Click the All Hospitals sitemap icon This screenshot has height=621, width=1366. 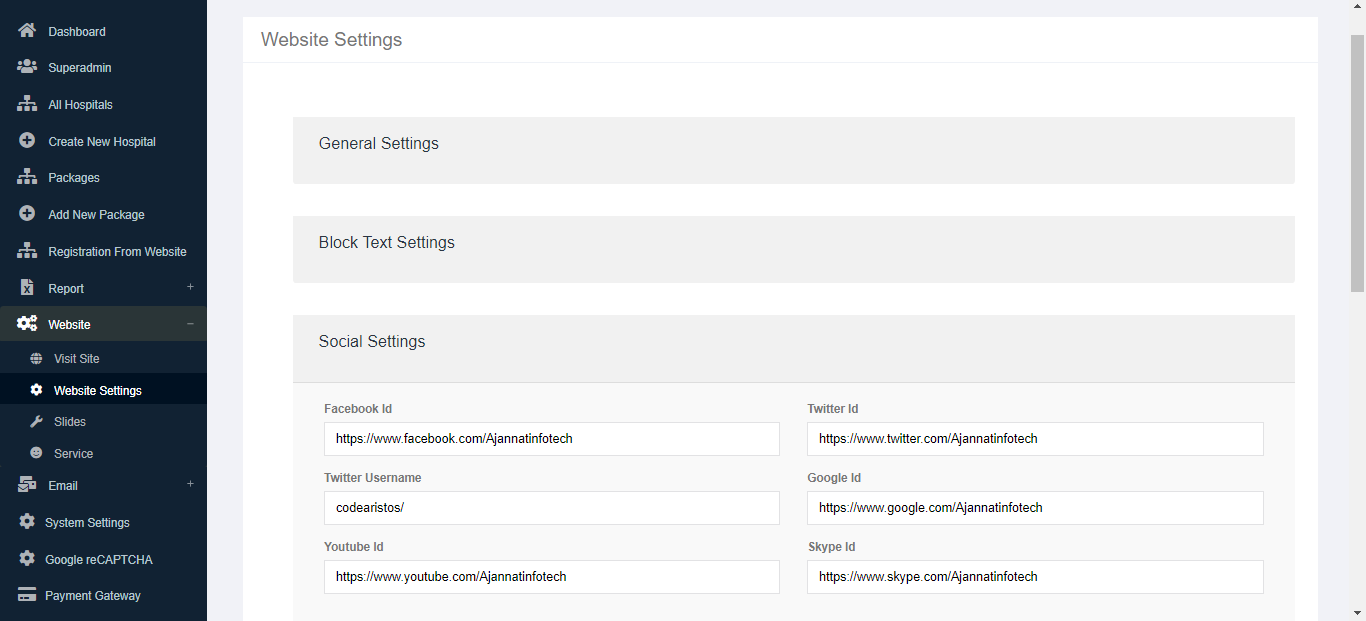[x=27, y=105]
